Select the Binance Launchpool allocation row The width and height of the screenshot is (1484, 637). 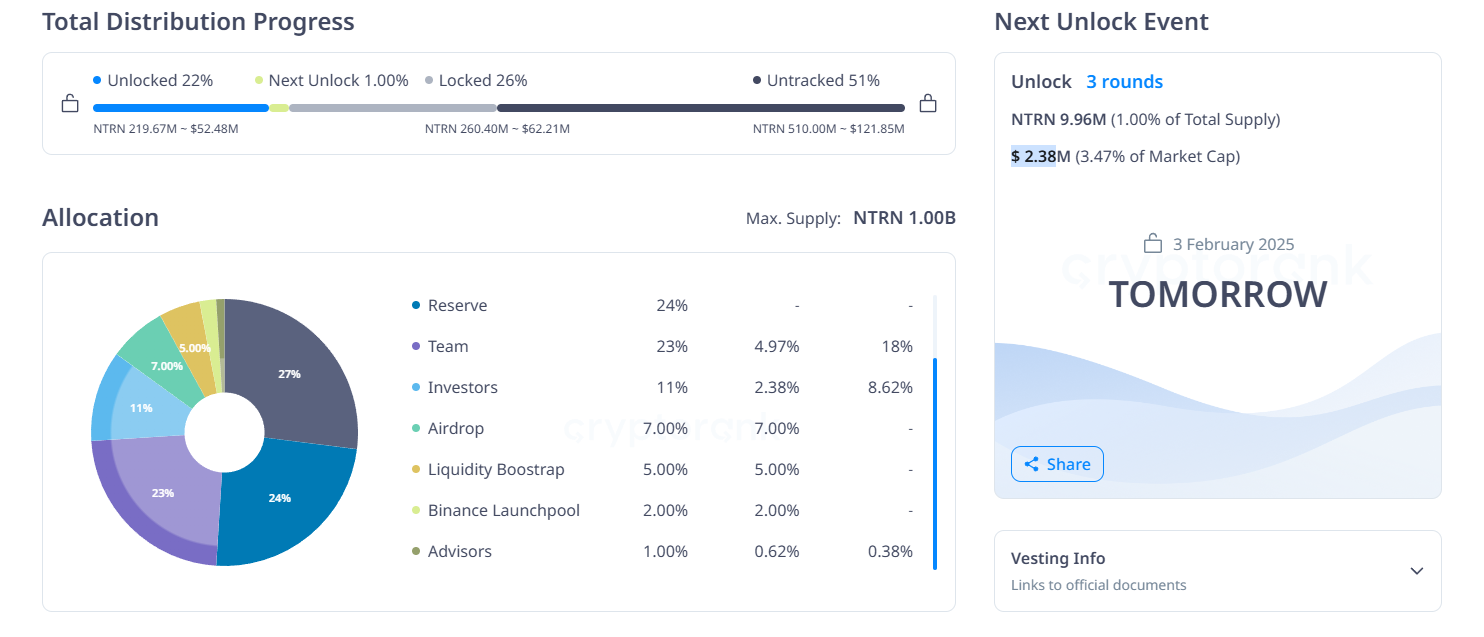pyautogui.click(x=662, y=510)
